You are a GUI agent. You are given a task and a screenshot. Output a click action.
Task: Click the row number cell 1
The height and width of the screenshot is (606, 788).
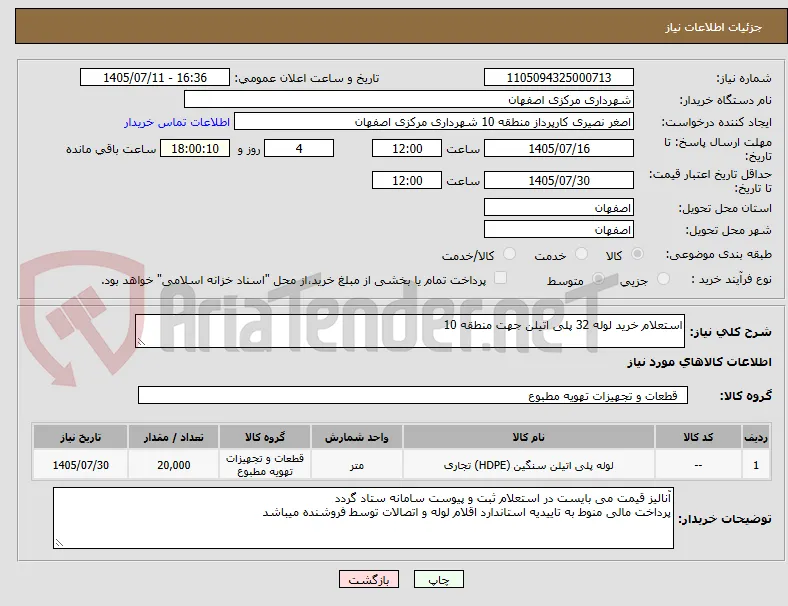tap(756, 465)
